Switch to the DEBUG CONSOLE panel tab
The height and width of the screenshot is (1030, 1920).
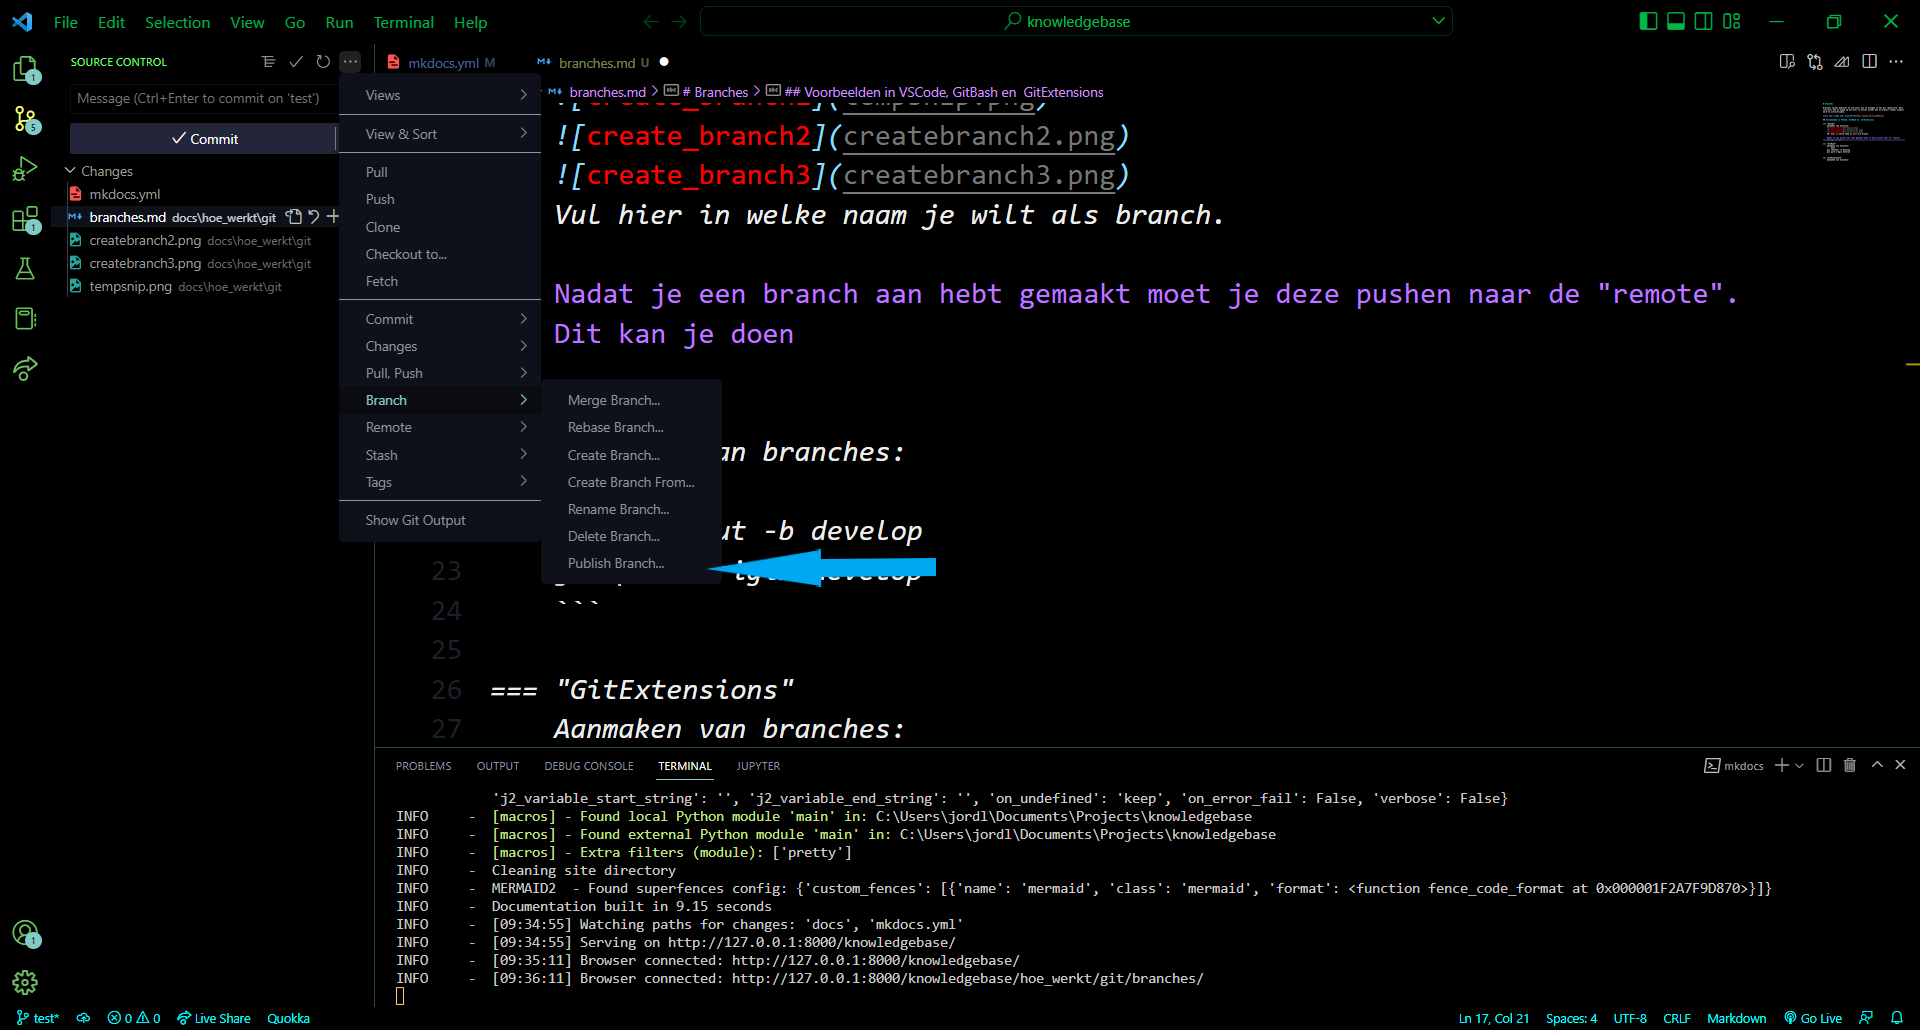click(589, 766)
